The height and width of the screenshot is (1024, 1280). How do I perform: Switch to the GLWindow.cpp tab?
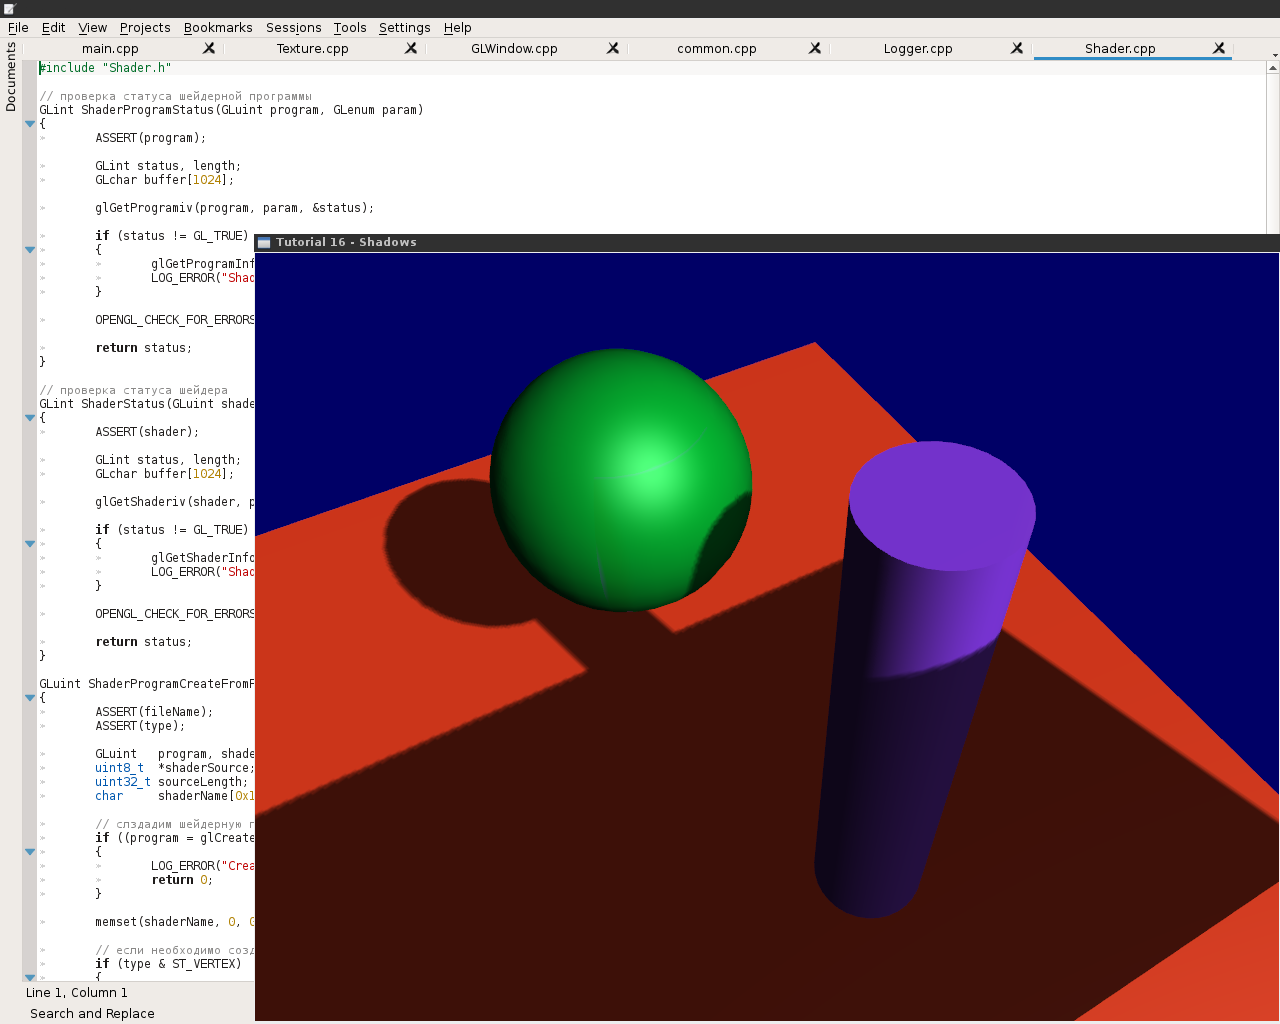tap(515, 47)
